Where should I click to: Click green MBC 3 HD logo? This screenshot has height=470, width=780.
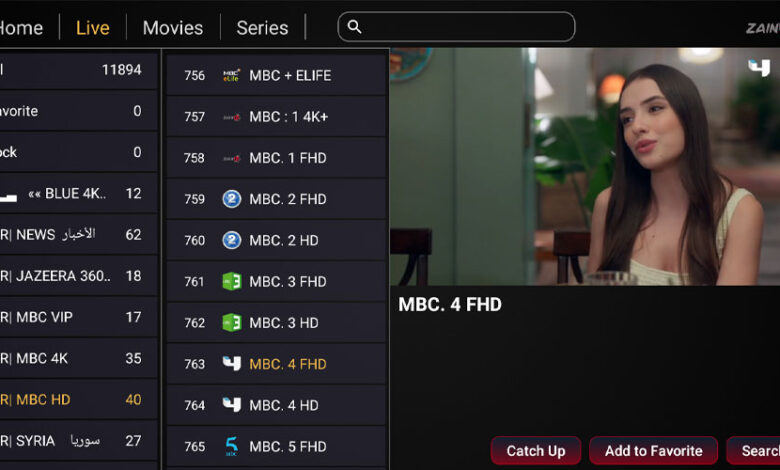click(231, 323)
